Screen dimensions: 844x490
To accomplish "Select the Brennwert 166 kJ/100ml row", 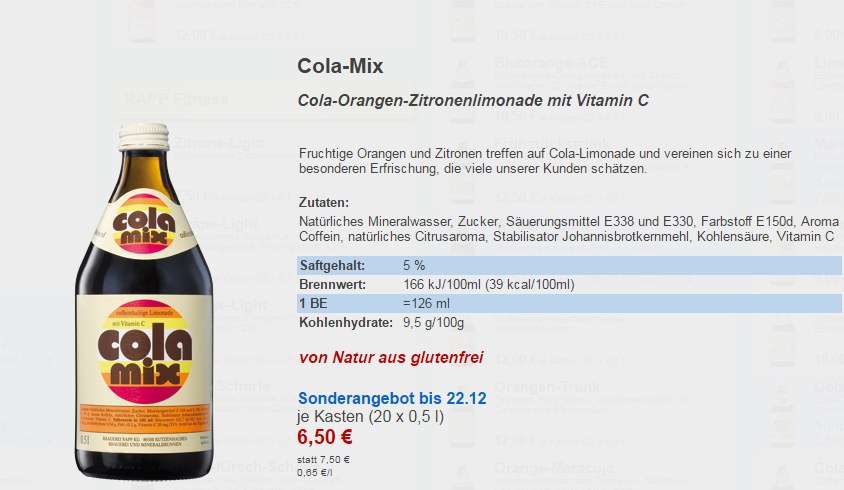I will 569,284.
